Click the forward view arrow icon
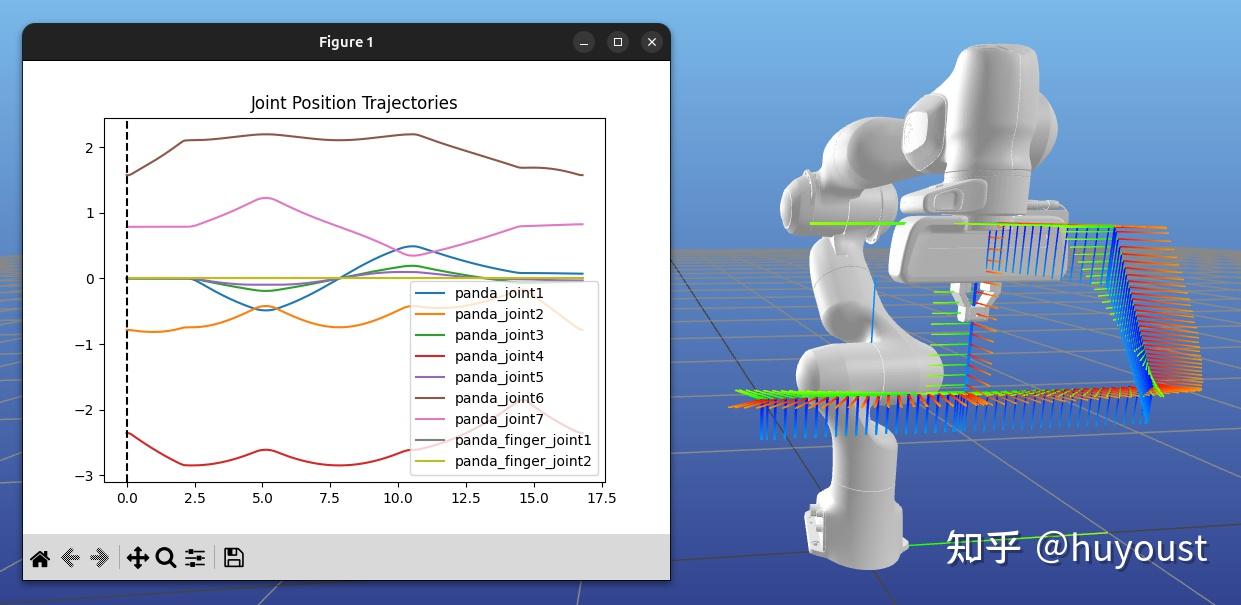The height and width of the screenshot is (605, 1241). click(x=99, y=558)
